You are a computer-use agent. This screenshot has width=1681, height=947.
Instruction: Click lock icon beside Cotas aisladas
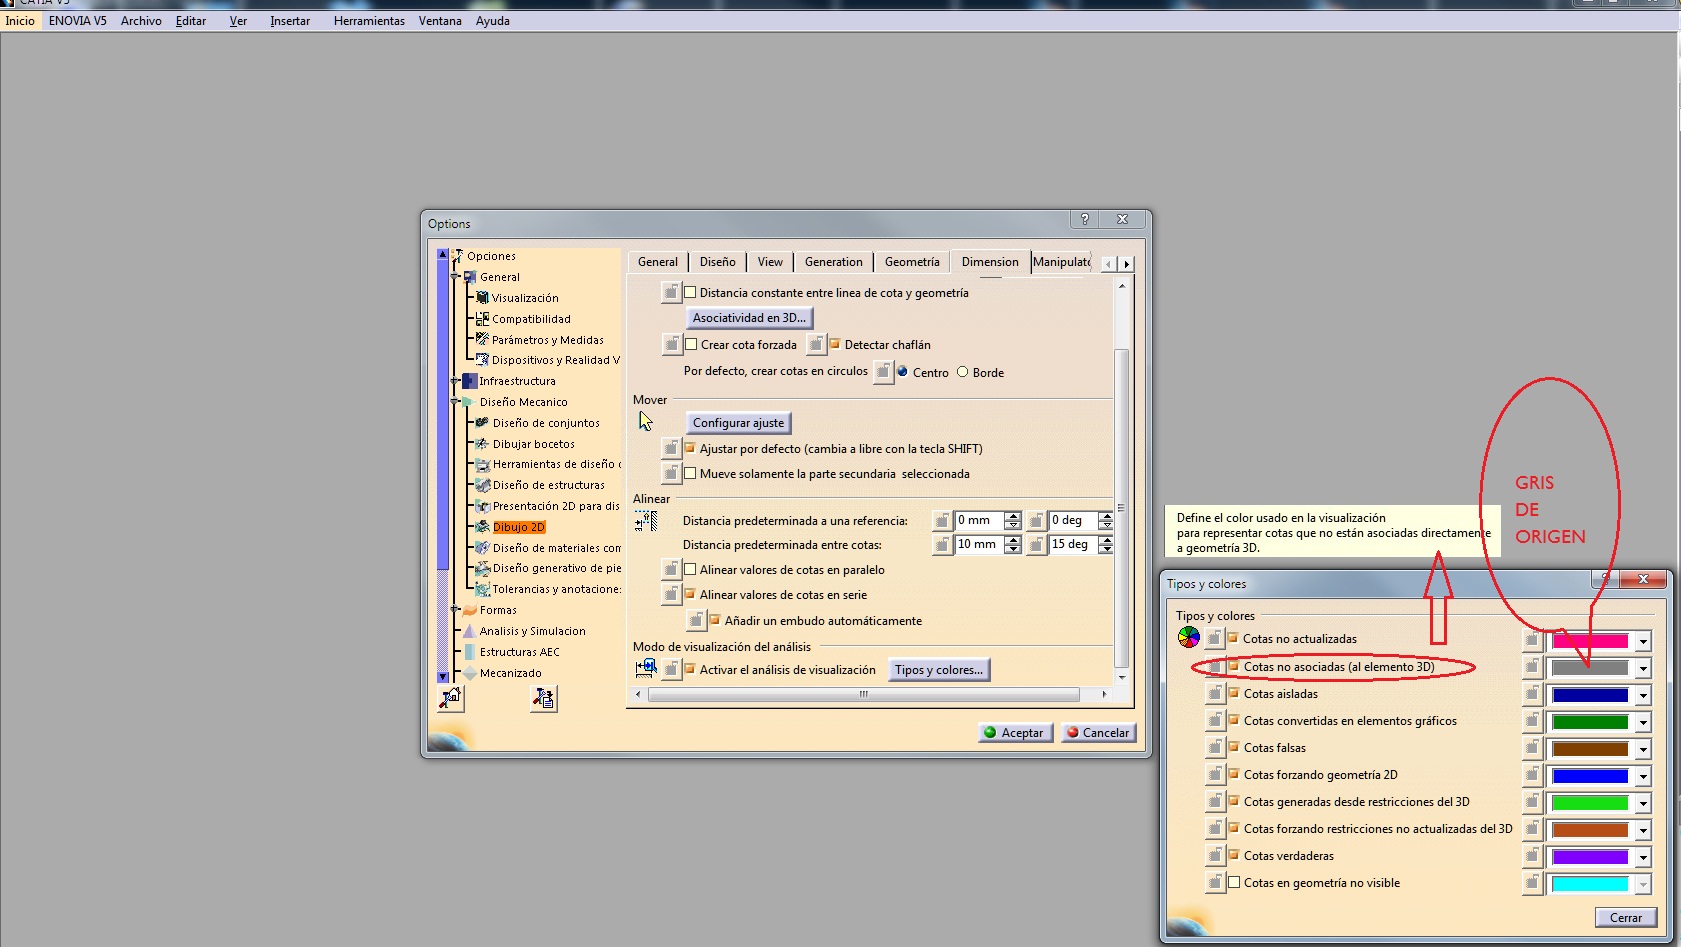pos(1214,693)
